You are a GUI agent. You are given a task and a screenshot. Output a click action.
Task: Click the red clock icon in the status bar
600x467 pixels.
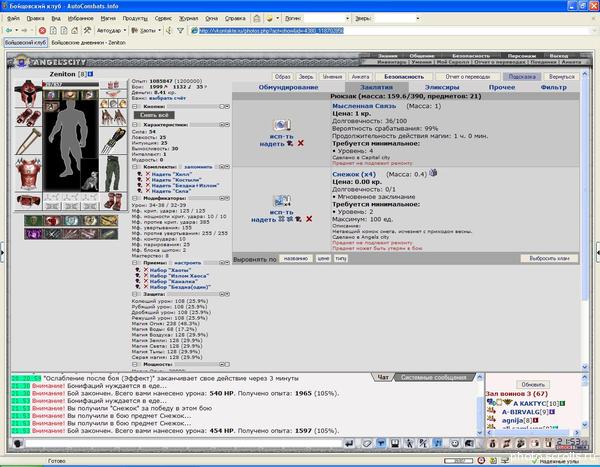[481, 460]
